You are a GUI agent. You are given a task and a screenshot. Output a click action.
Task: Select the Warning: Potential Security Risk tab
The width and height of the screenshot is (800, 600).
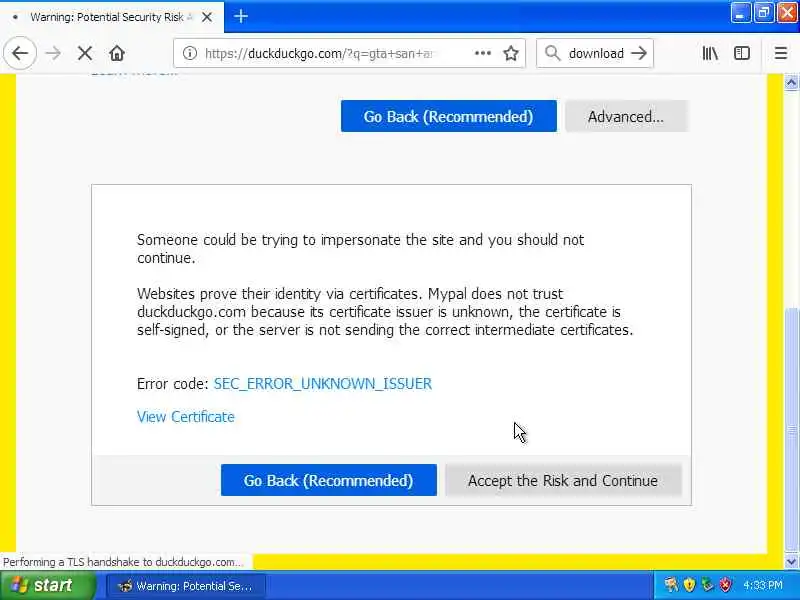point(112,17)
